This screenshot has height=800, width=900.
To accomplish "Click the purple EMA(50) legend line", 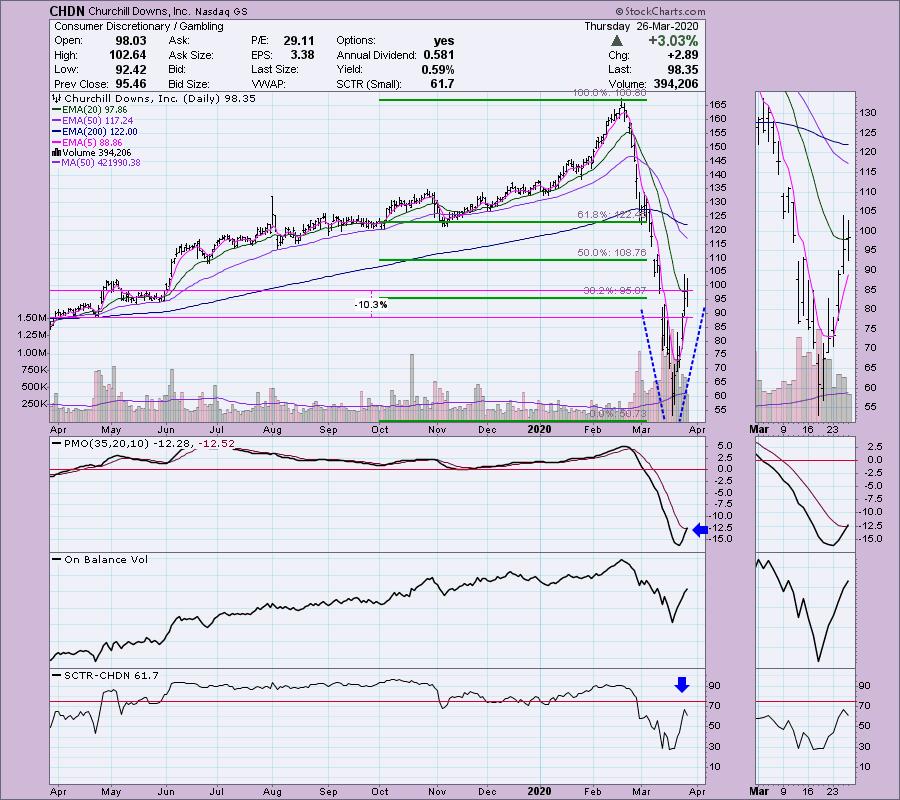I will pos(56,121).
